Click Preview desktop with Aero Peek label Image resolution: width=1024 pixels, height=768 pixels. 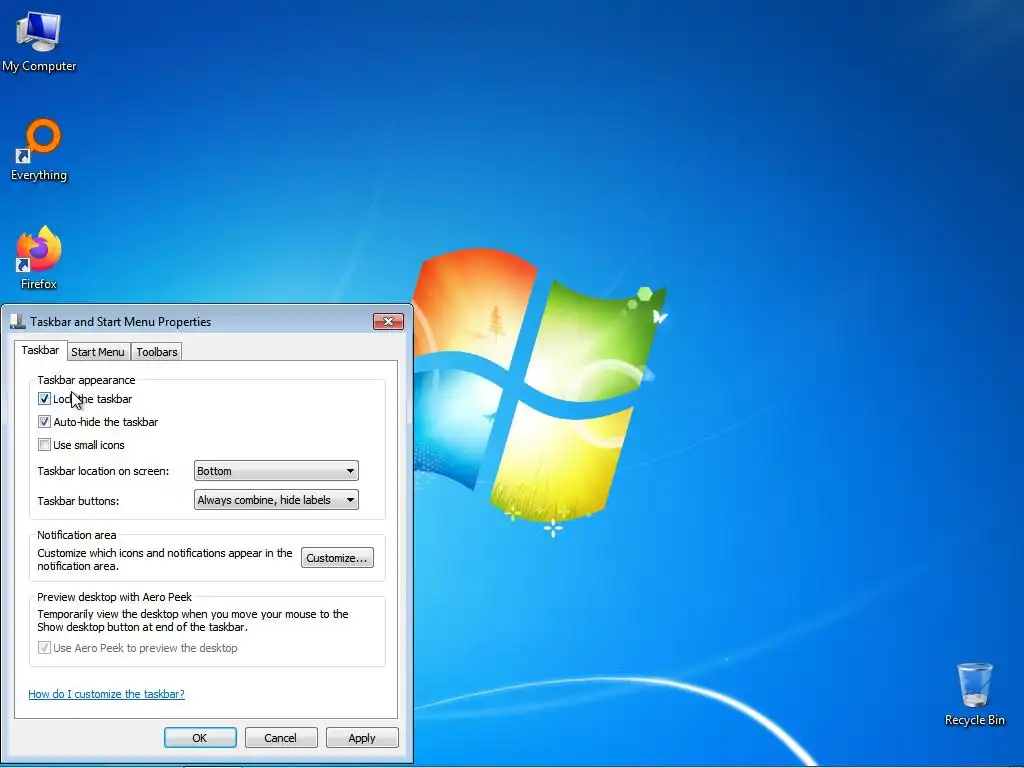click(x=114, y=597)
